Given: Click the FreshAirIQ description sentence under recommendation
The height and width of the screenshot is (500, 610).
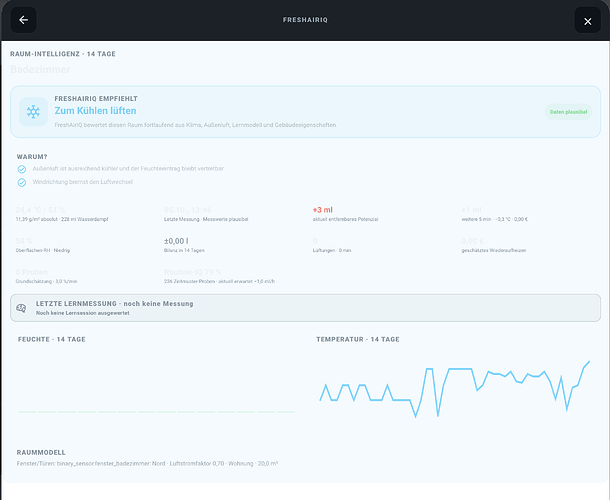Looking at the screenshot, I should (x=196, y=125).
